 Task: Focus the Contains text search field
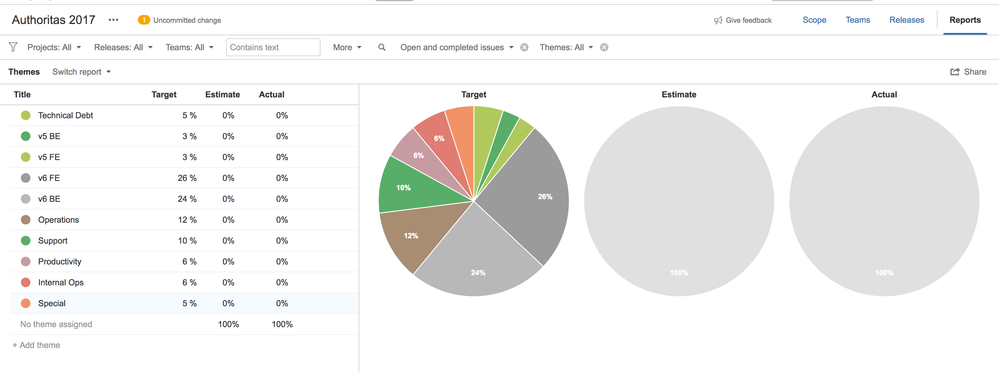pyautogui.click(x=273, y=47)
